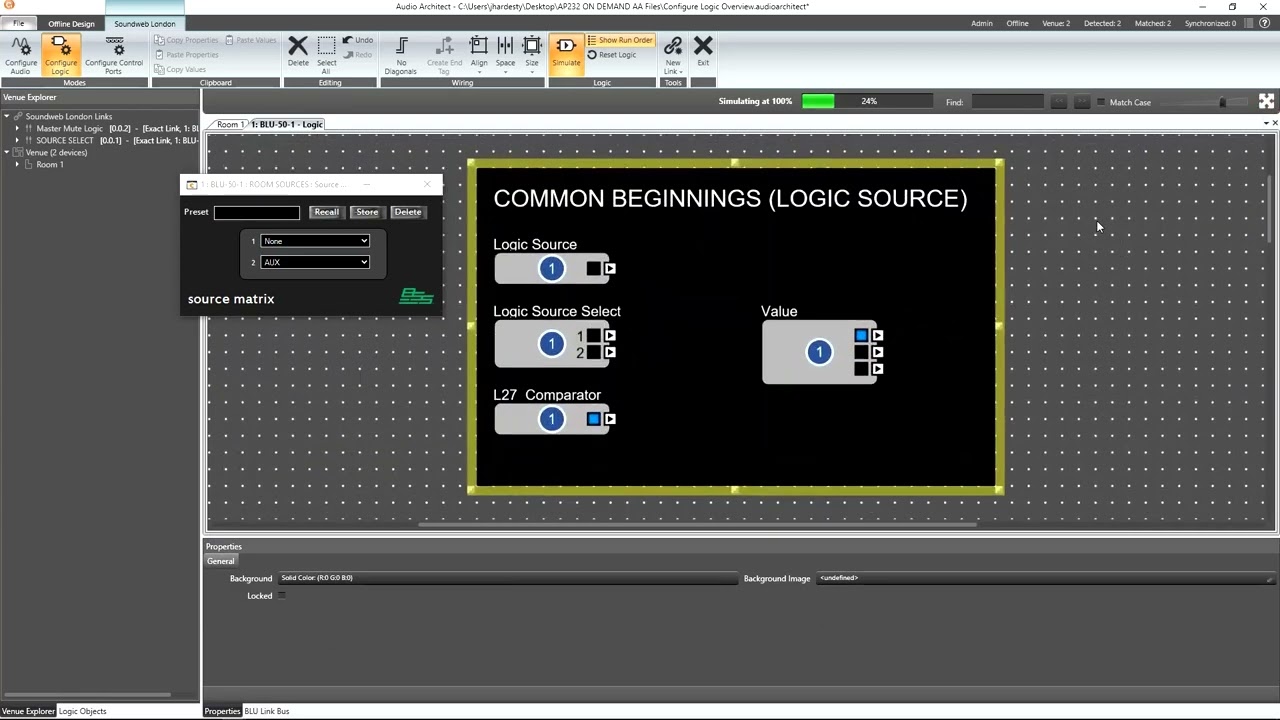Screen dimensions: 1280x720
Task: Toggle Show Run Order
Action: pos(620,40)
